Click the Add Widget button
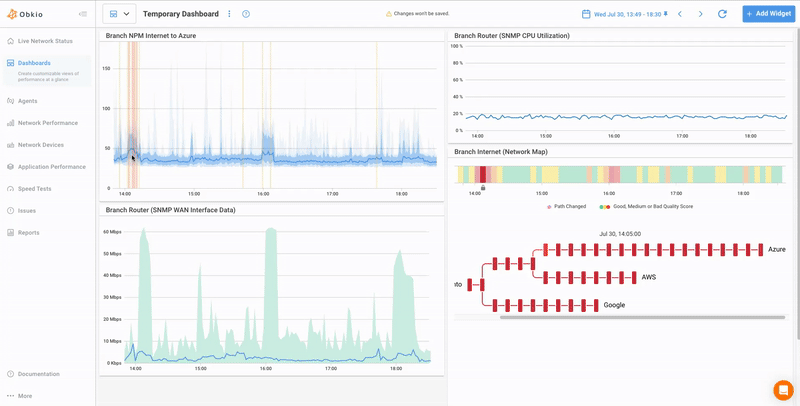 coord(768,14)
